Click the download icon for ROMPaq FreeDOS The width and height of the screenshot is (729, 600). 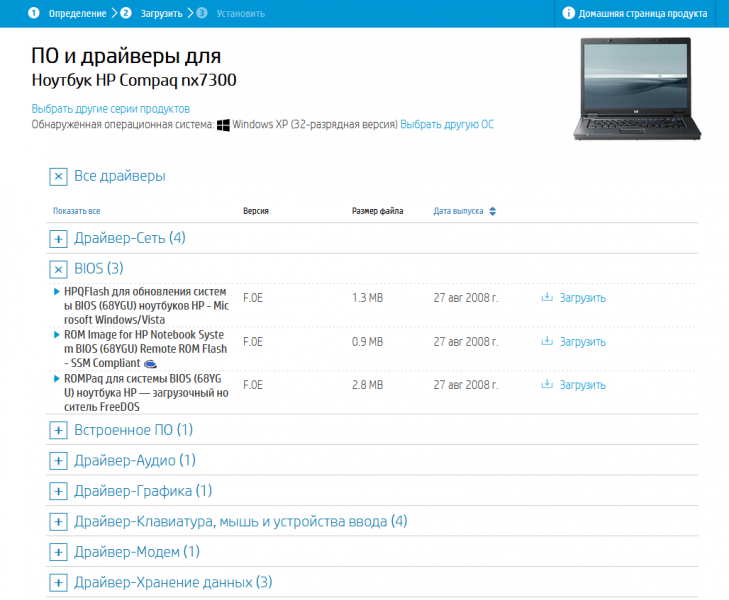click(x=546, y=385)
